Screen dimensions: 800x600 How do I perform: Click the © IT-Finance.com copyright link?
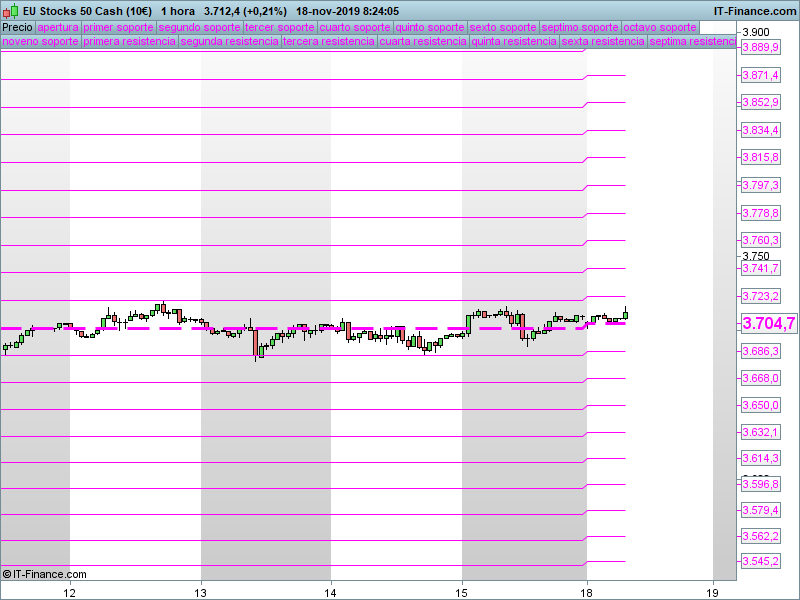click(45, 574)
